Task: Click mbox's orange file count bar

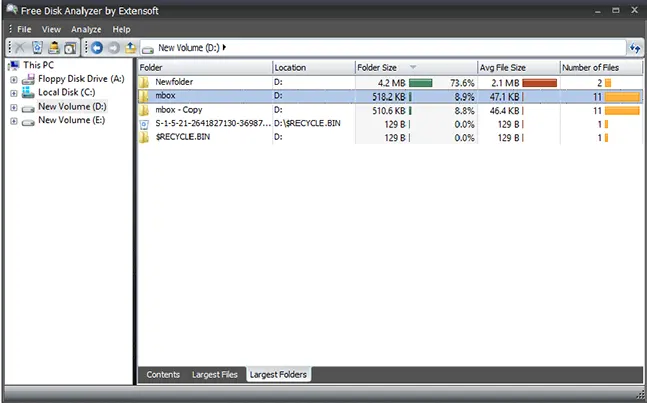Action: pos(622,97)
